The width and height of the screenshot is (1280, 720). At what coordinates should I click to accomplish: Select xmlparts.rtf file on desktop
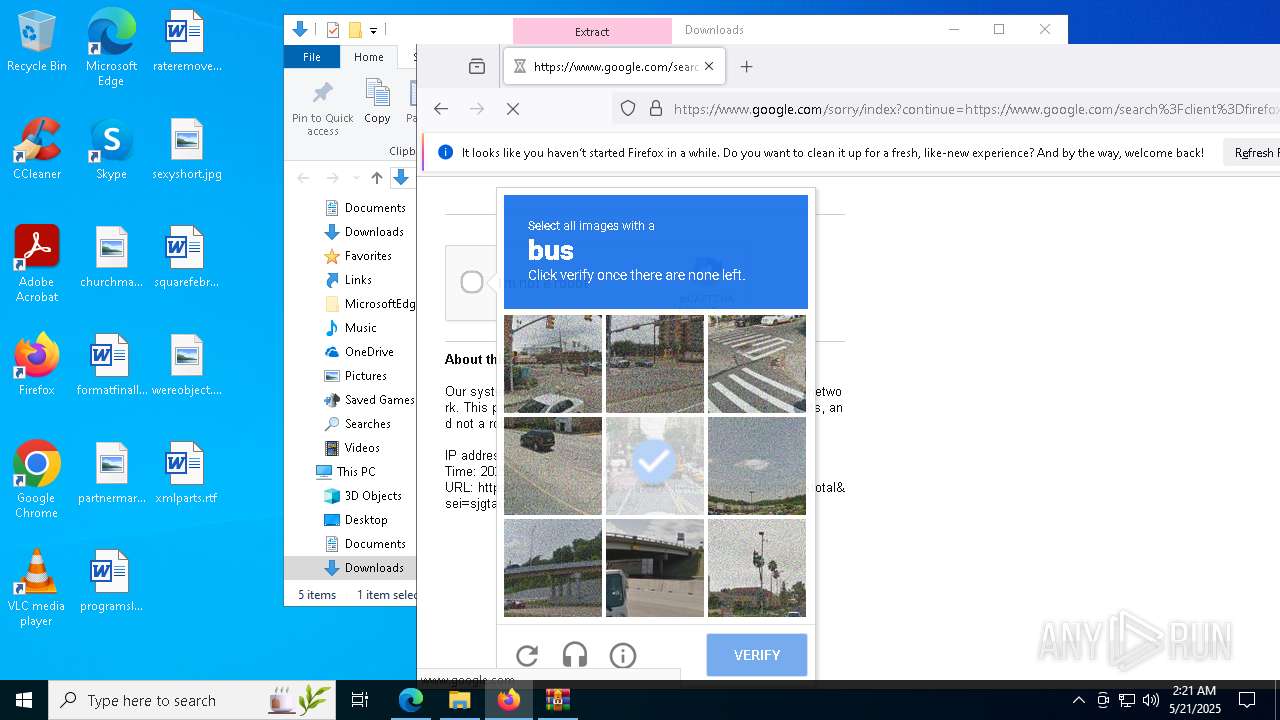(x=186, y=473)
